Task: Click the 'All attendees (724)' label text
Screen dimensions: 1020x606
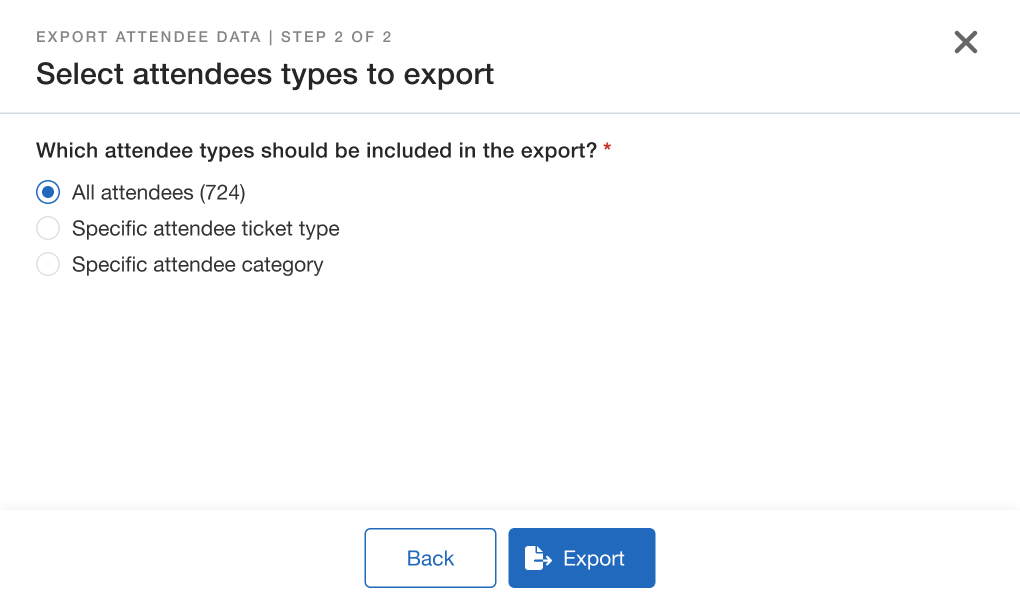Action: pos(158,192)
